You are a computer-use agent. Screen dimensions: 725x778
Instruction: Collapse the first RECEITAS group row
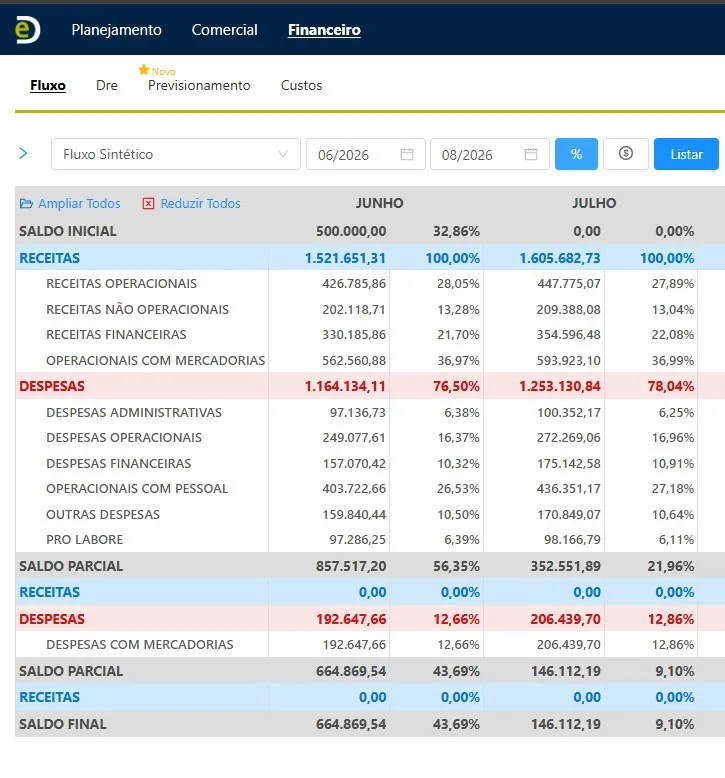(50, 258)
